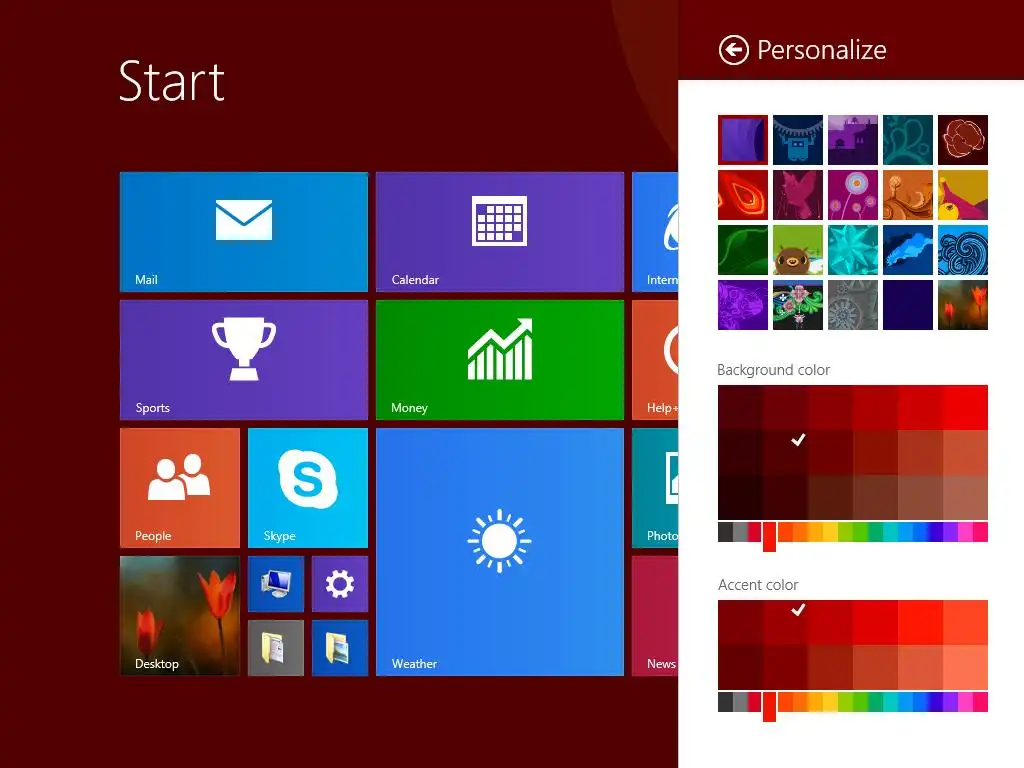
Task: Choose the floral green-and-pink black background
Action: pyautogui.click(x=797, y=305)
